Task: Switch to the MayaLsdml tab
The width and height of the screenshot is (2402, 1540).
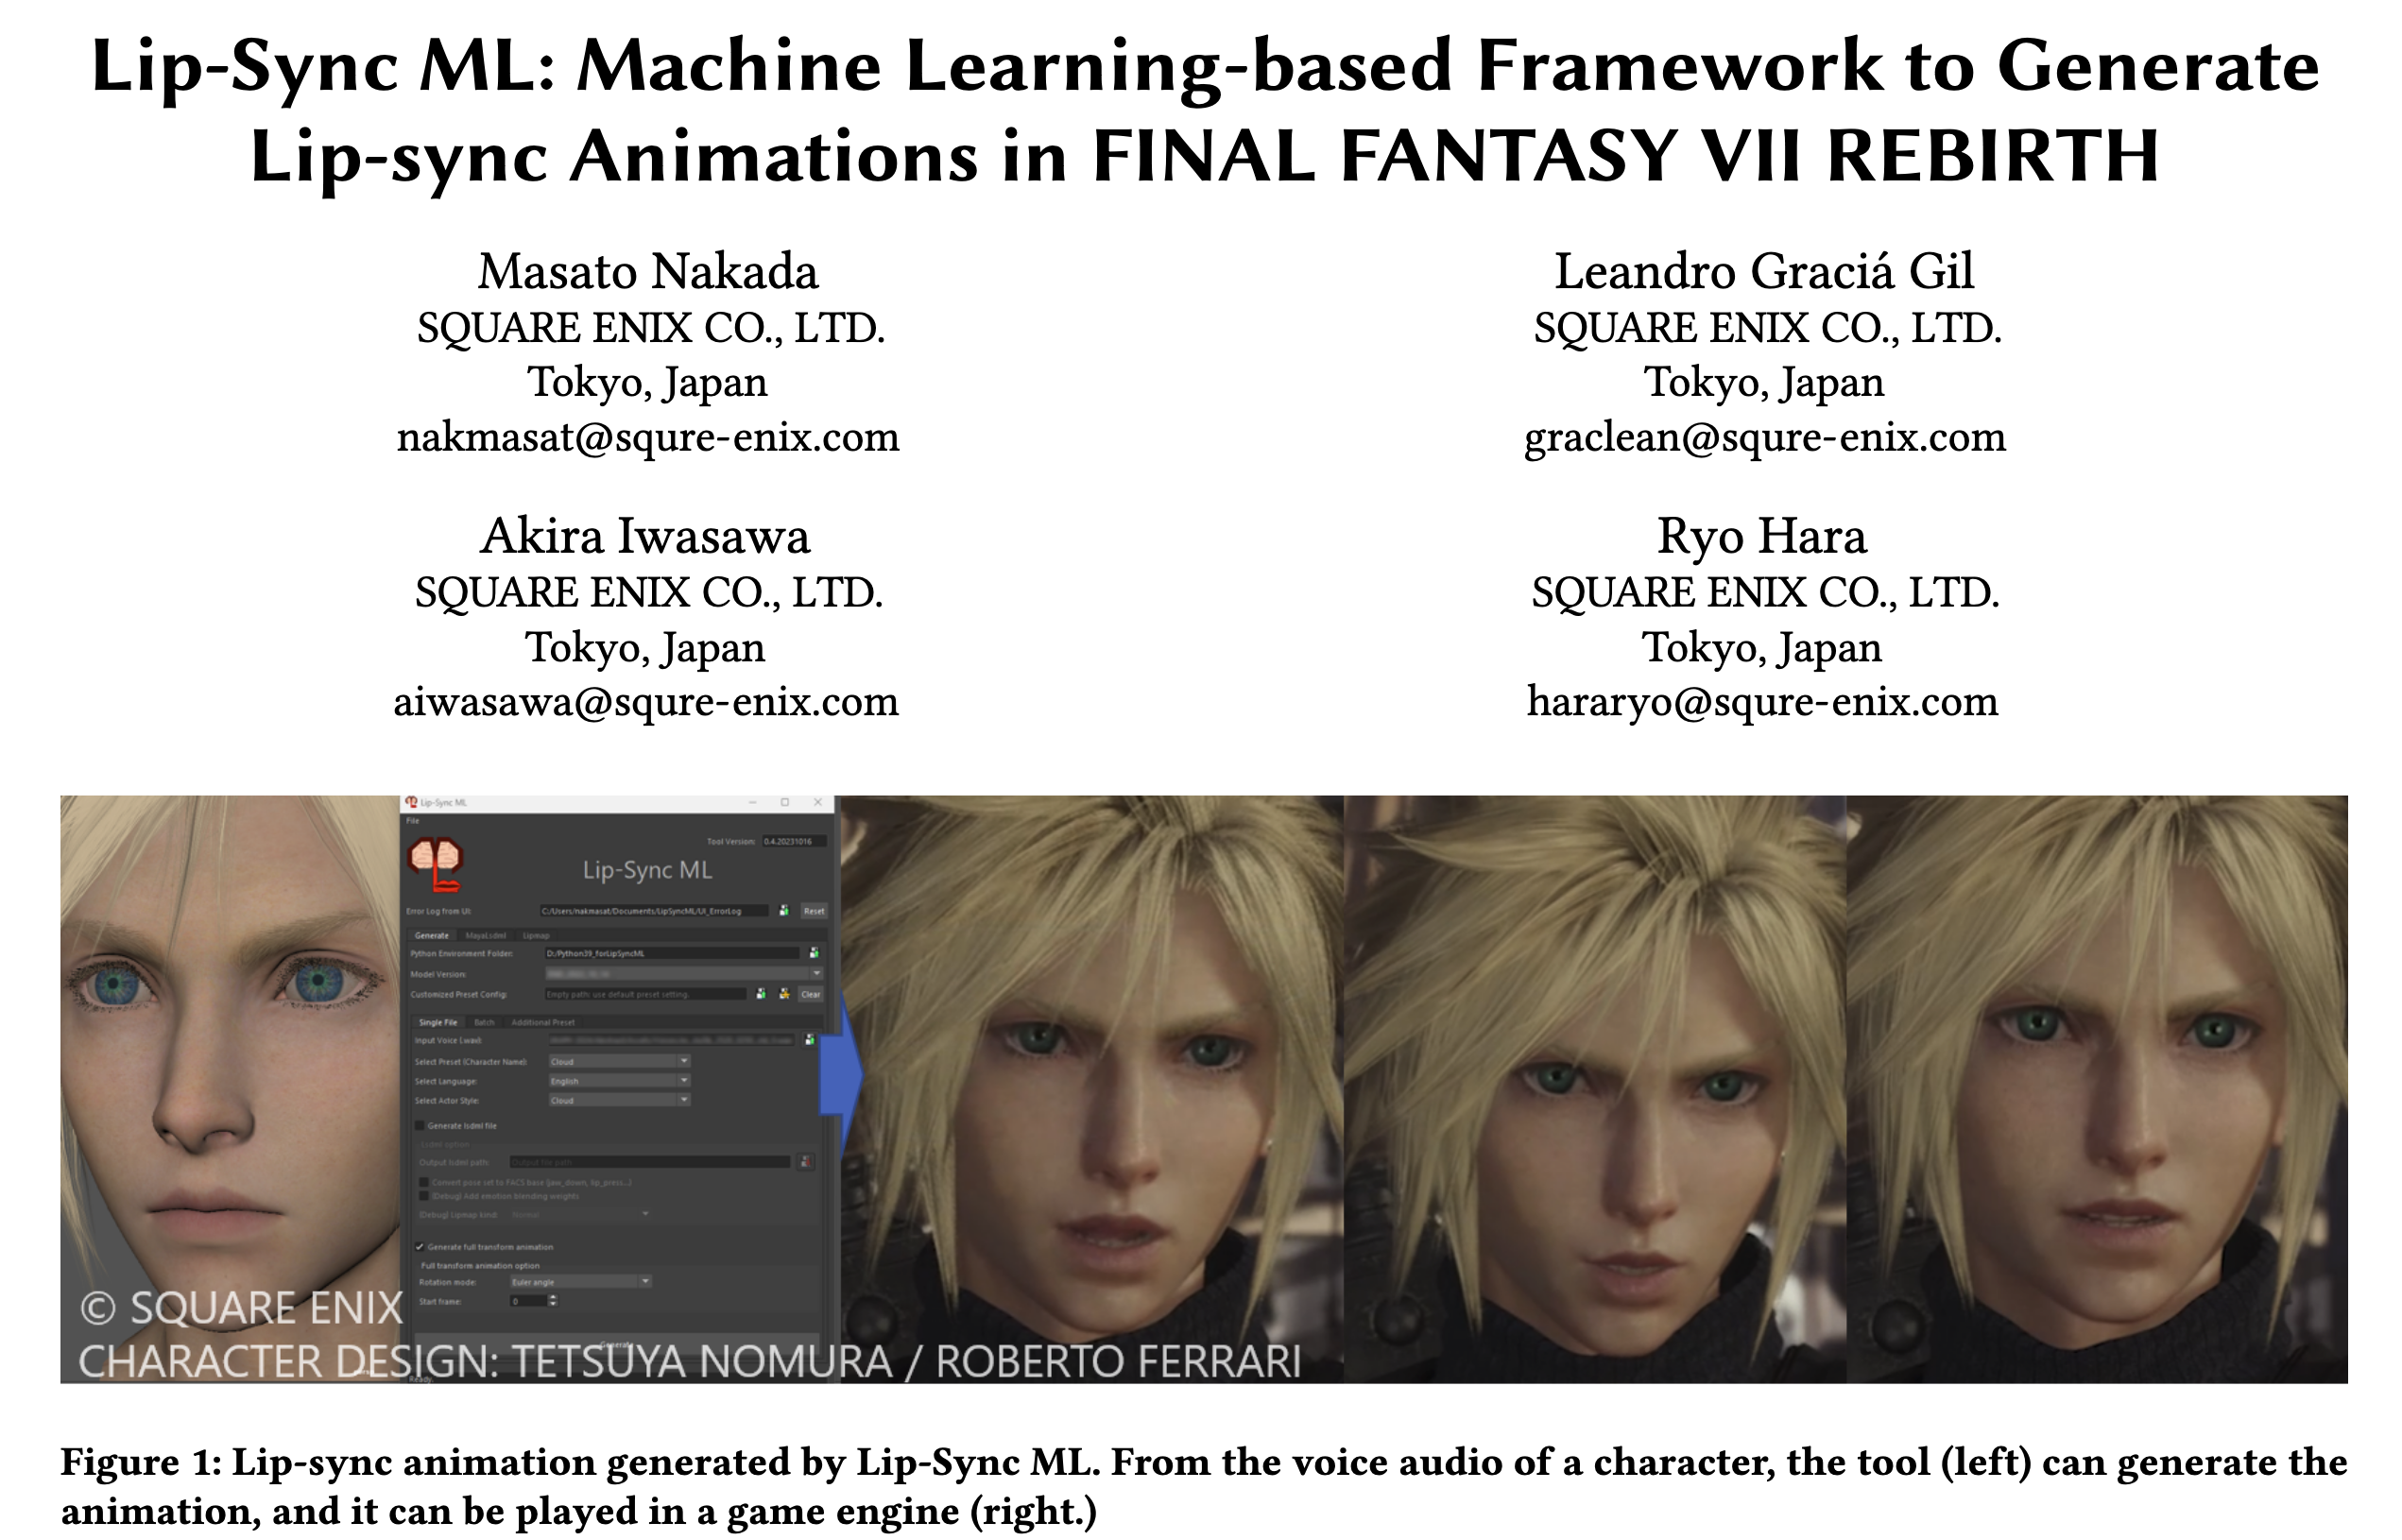Action: click(486, 935)
